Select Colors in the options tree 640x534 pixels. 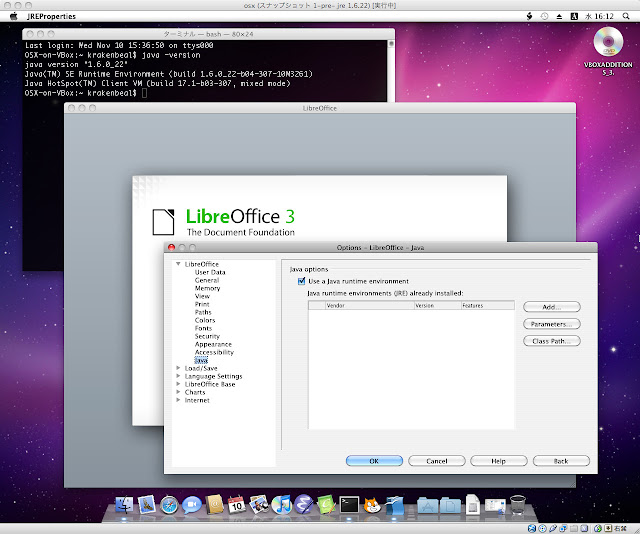tap(205, 320)
